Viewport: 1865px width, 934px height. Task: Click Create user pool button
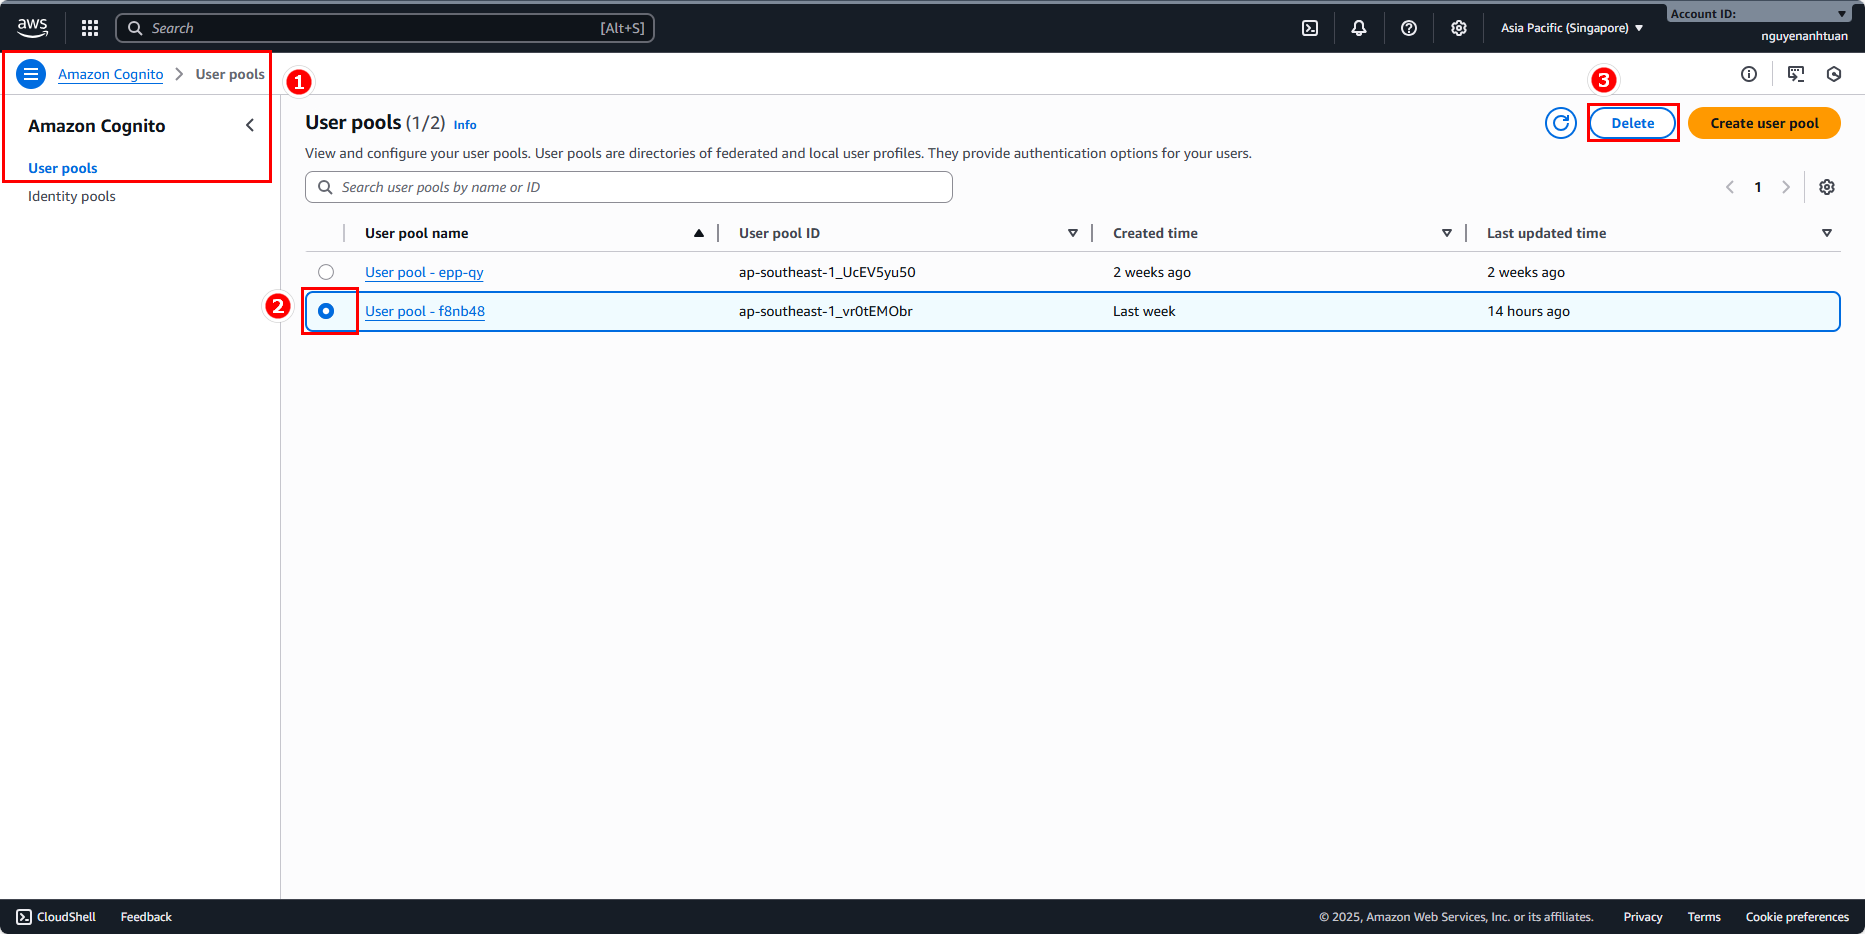click(x=1764, y=123)
